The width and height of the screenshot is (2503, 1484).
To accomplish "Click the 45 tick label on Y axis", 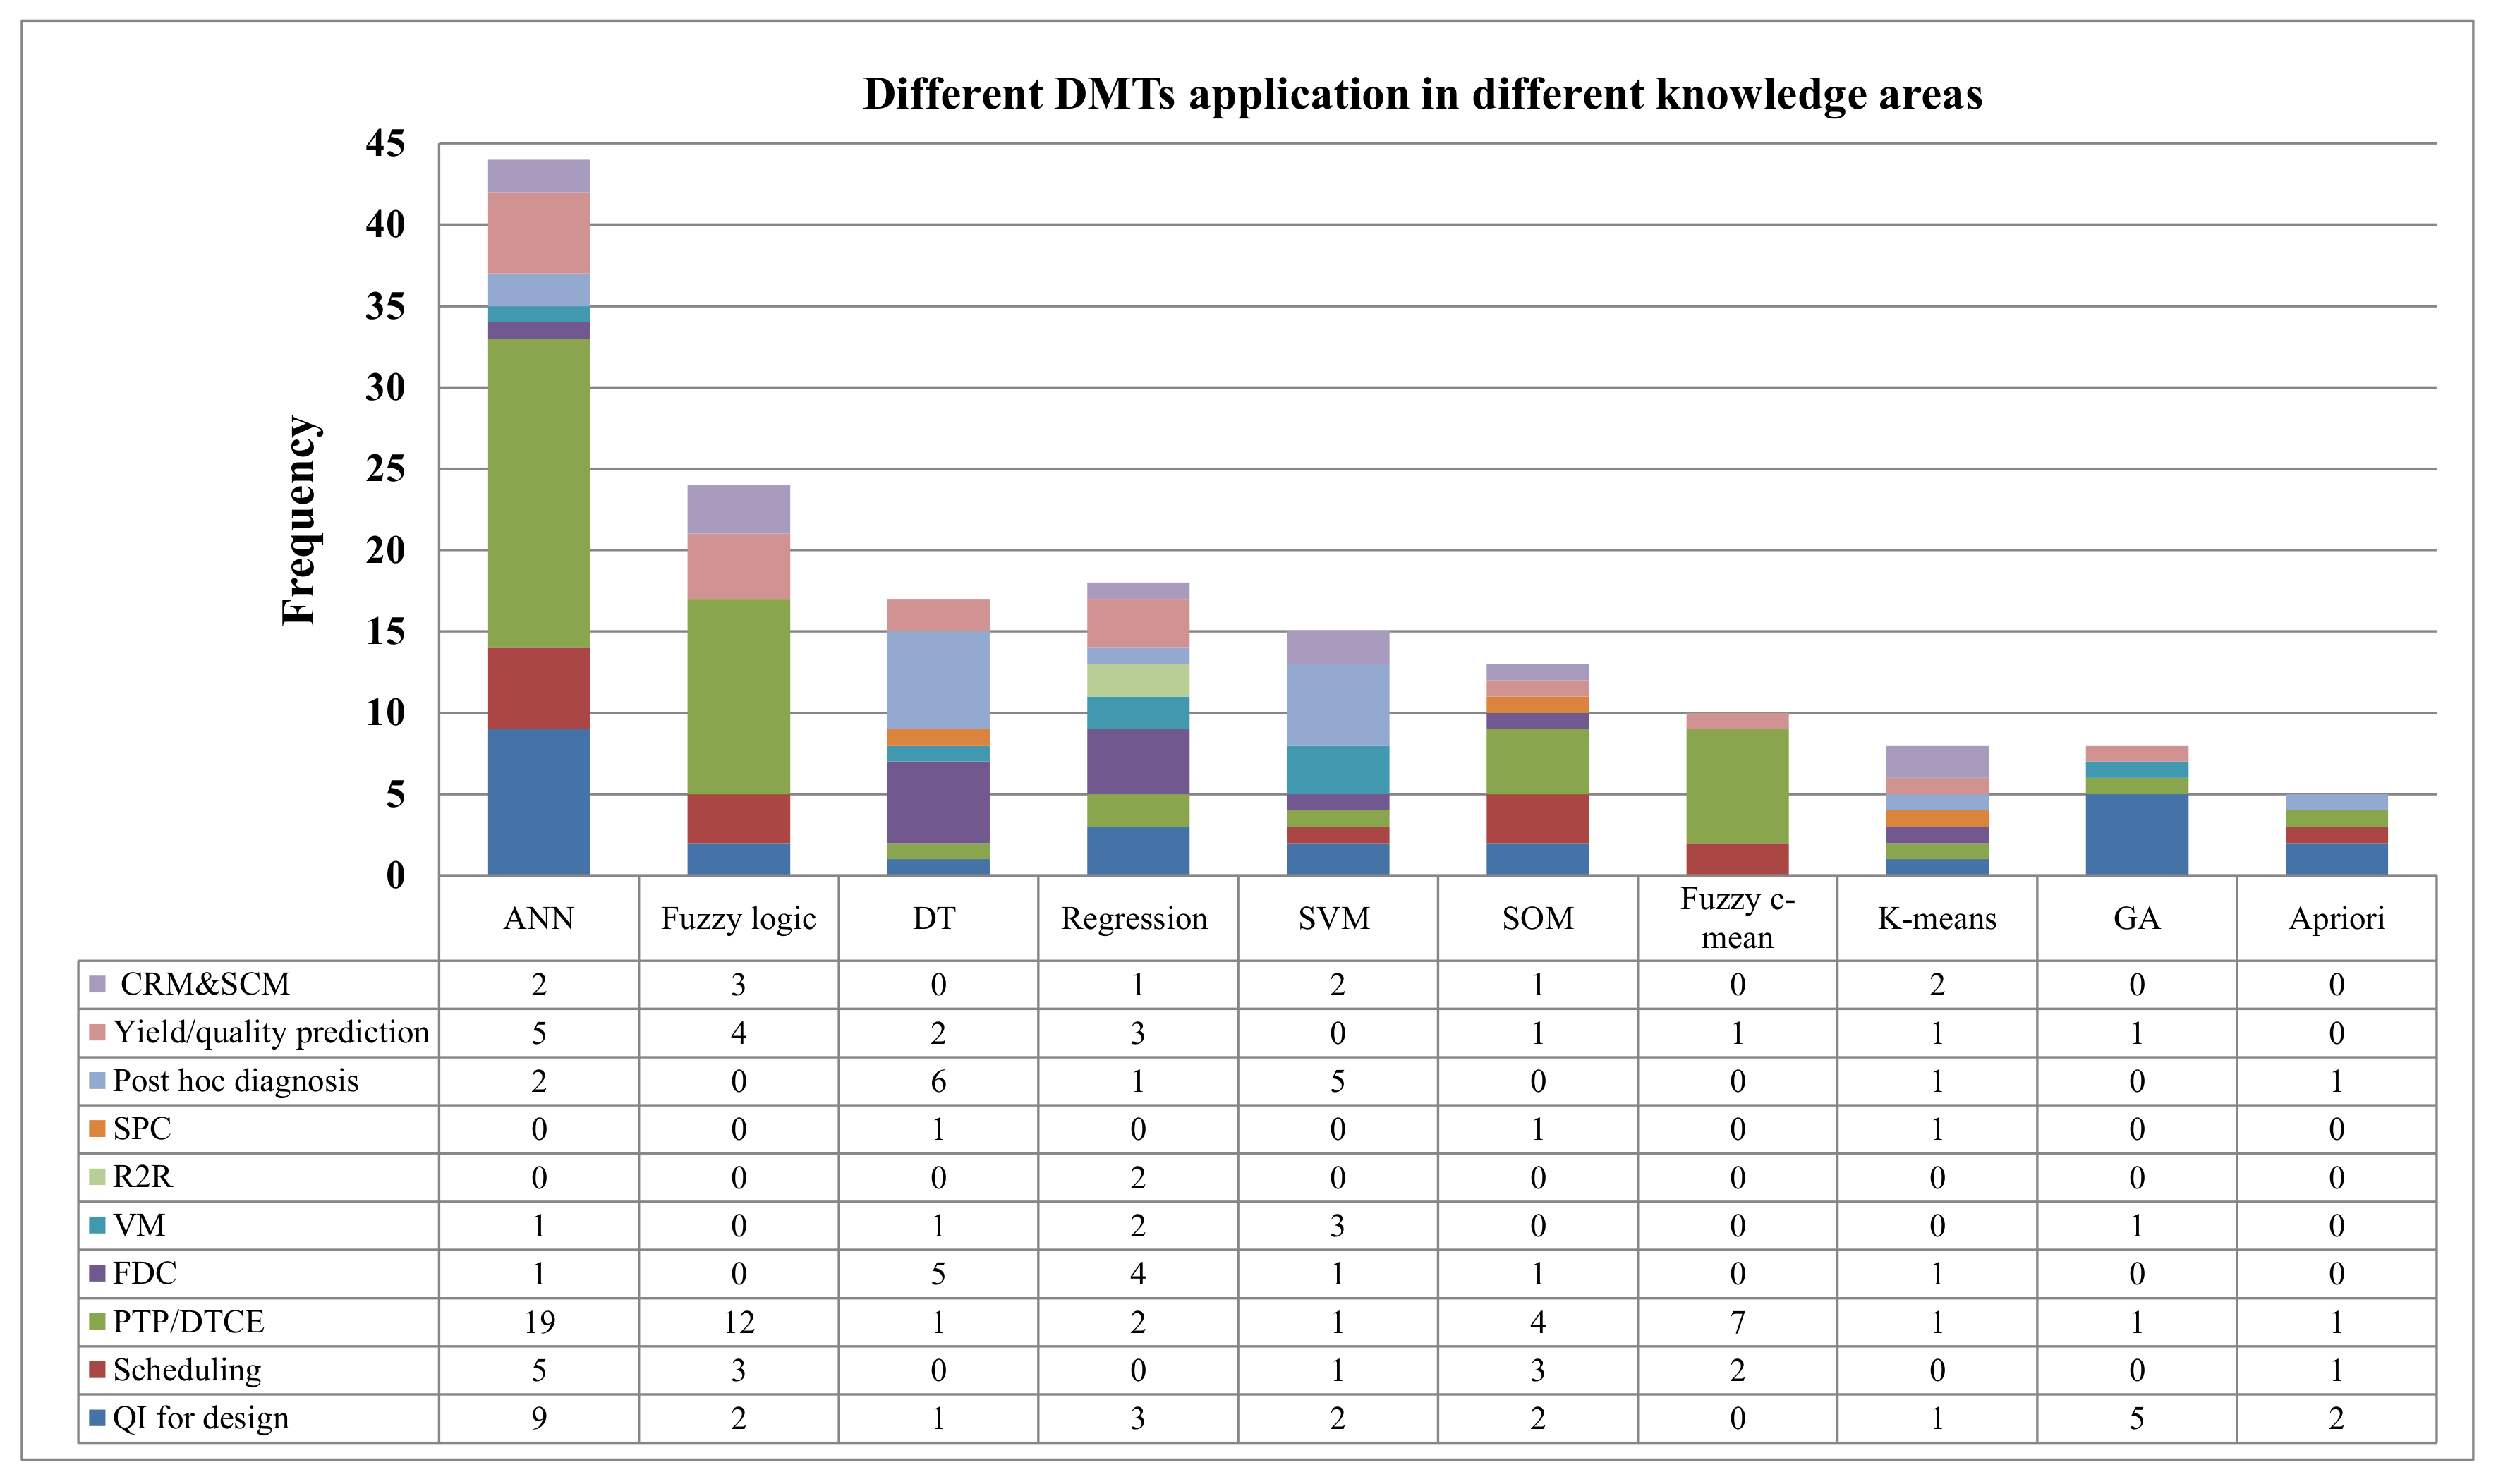I will point(386,143).
